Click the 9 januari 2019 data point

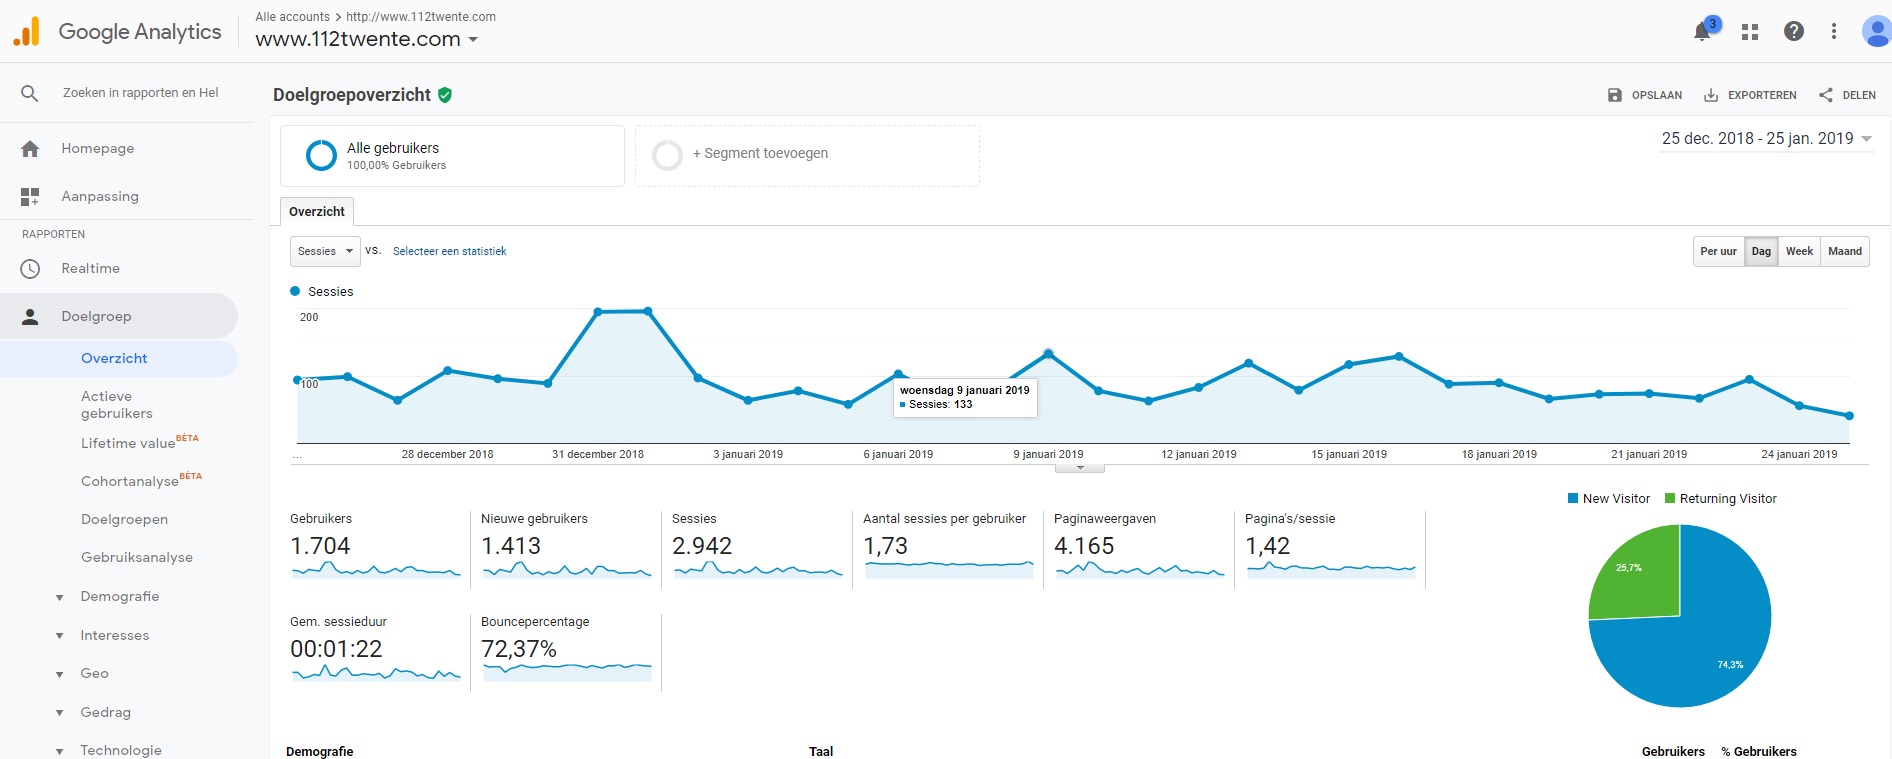tap(1048, 353)
